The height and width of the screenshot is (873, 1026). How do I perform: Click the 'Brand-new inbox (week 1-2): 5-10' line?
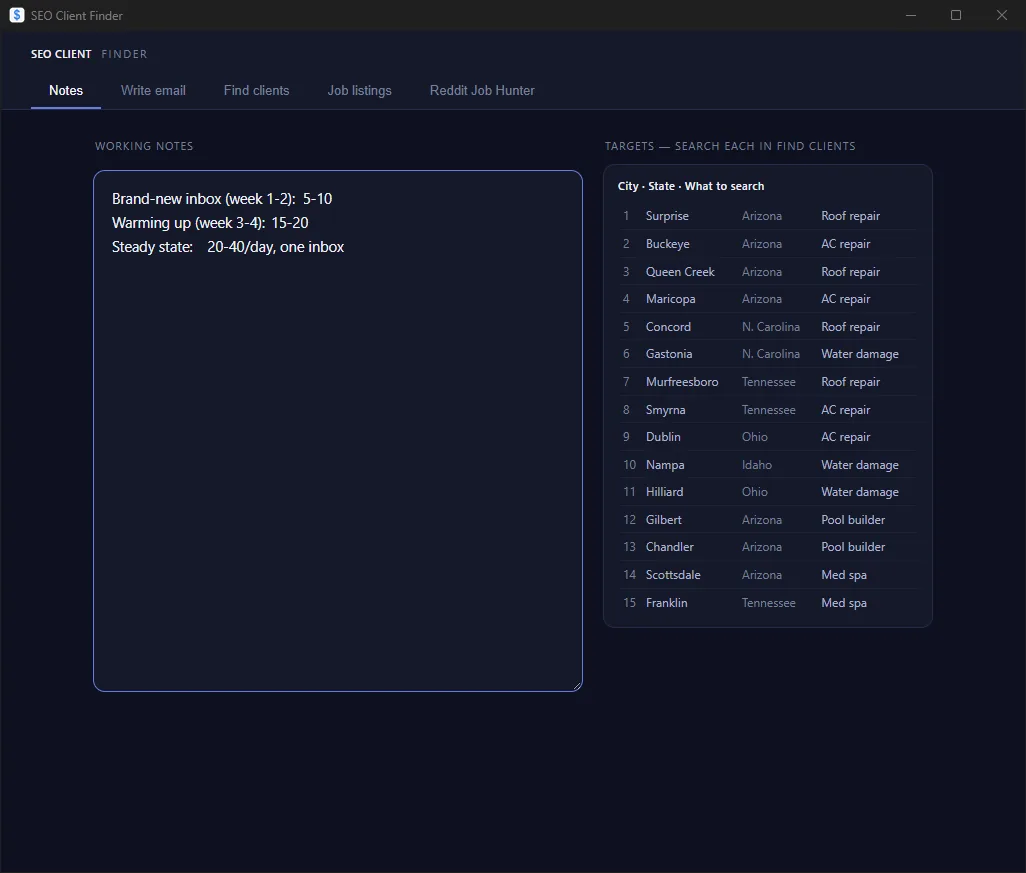click(x=222, y=199)
